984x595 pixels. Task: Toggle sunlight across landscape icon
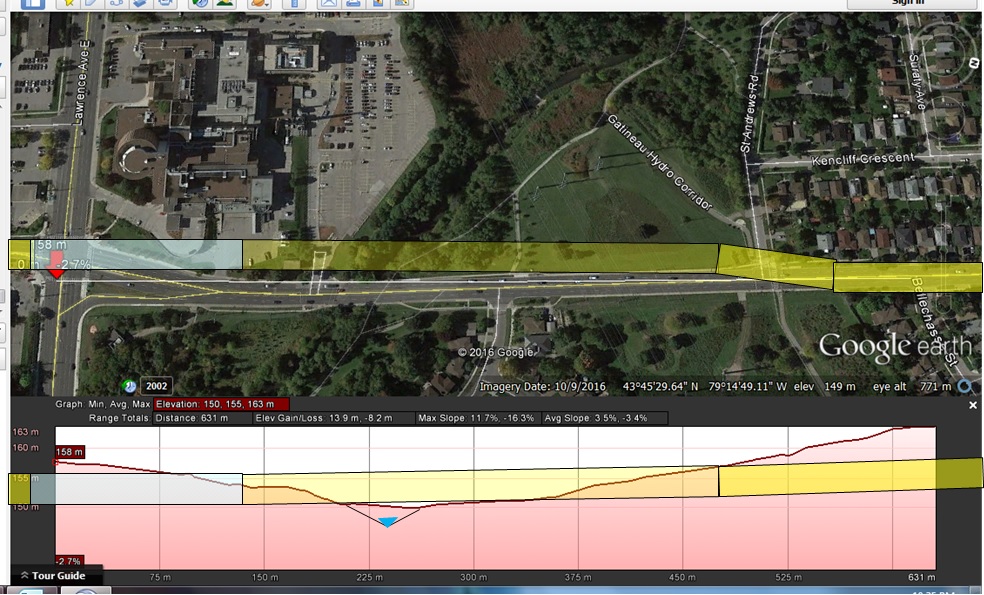(224, 3)
